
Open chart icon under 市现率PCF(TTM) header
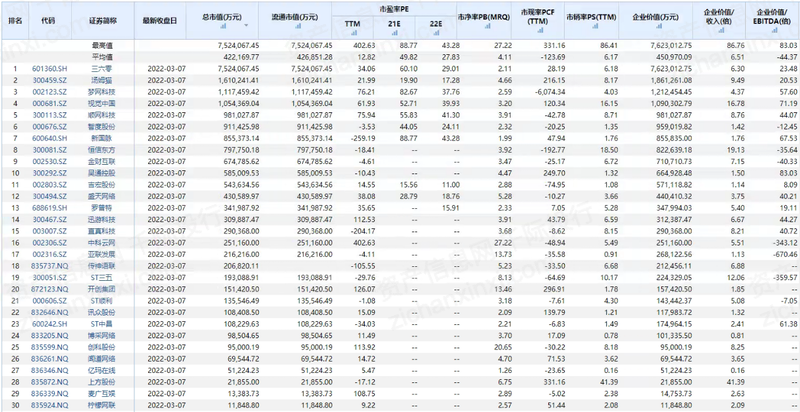pyautogui.click(x=538, y=30)
